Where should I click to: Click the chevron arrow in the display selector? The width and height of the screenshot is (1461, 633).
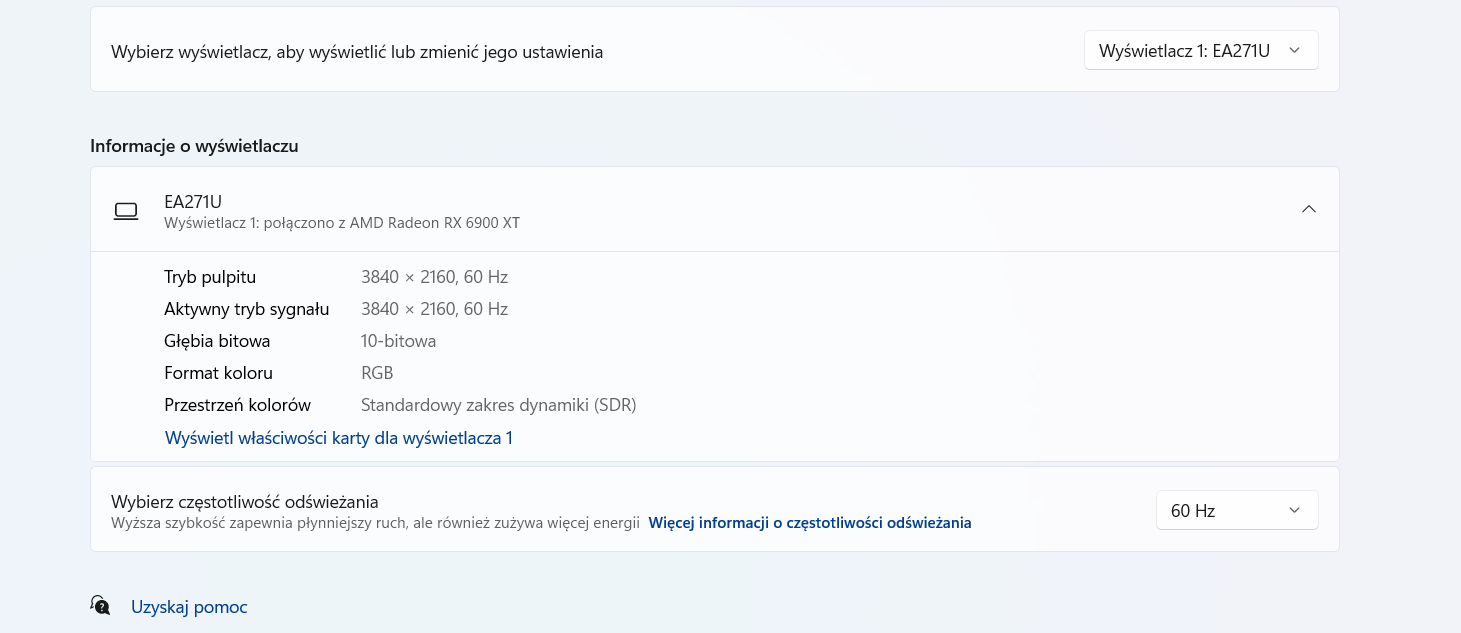pos(1294,50)
